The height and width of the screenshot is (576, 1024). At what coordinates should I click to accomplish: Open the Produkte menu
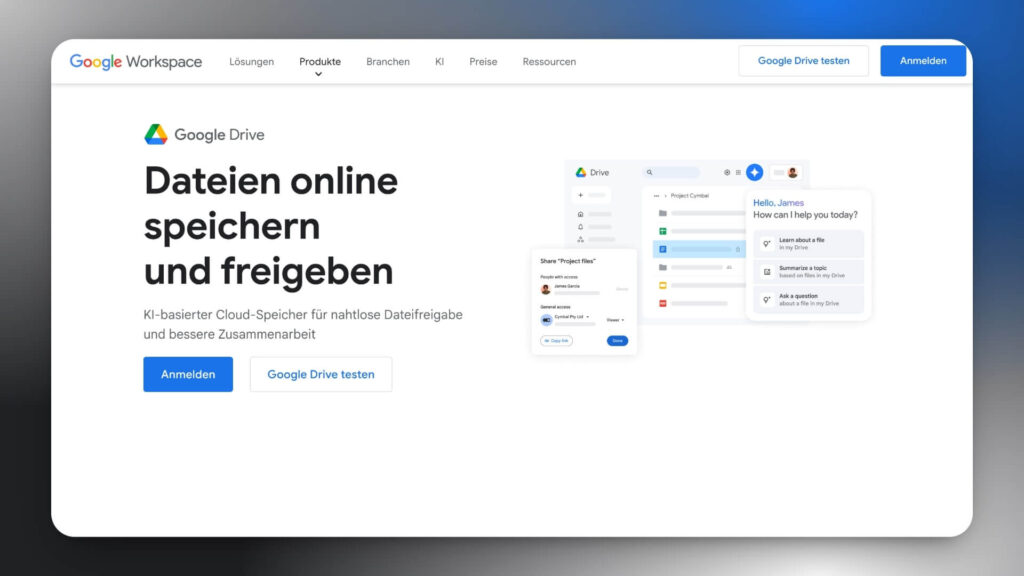(x=320, y=61)
